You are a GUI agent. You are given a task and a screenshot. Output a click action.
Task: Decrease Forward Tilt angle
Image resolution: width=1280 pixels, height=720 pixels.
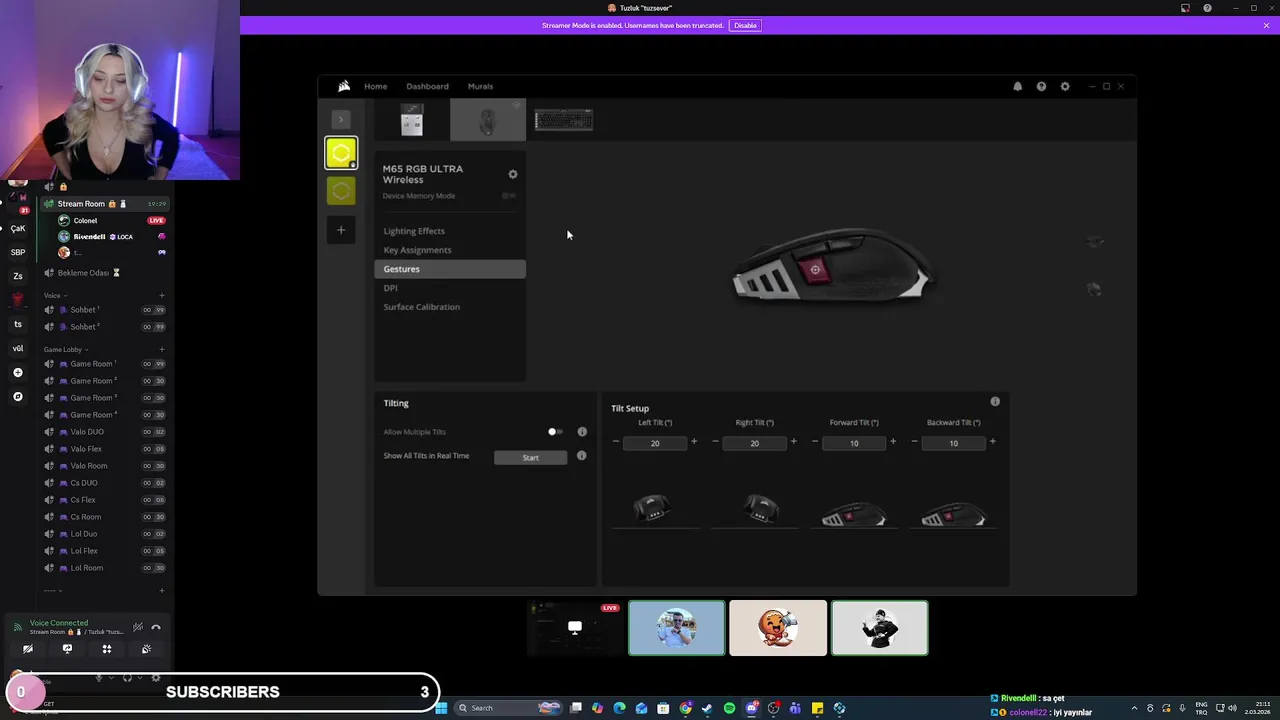(815, 442)
